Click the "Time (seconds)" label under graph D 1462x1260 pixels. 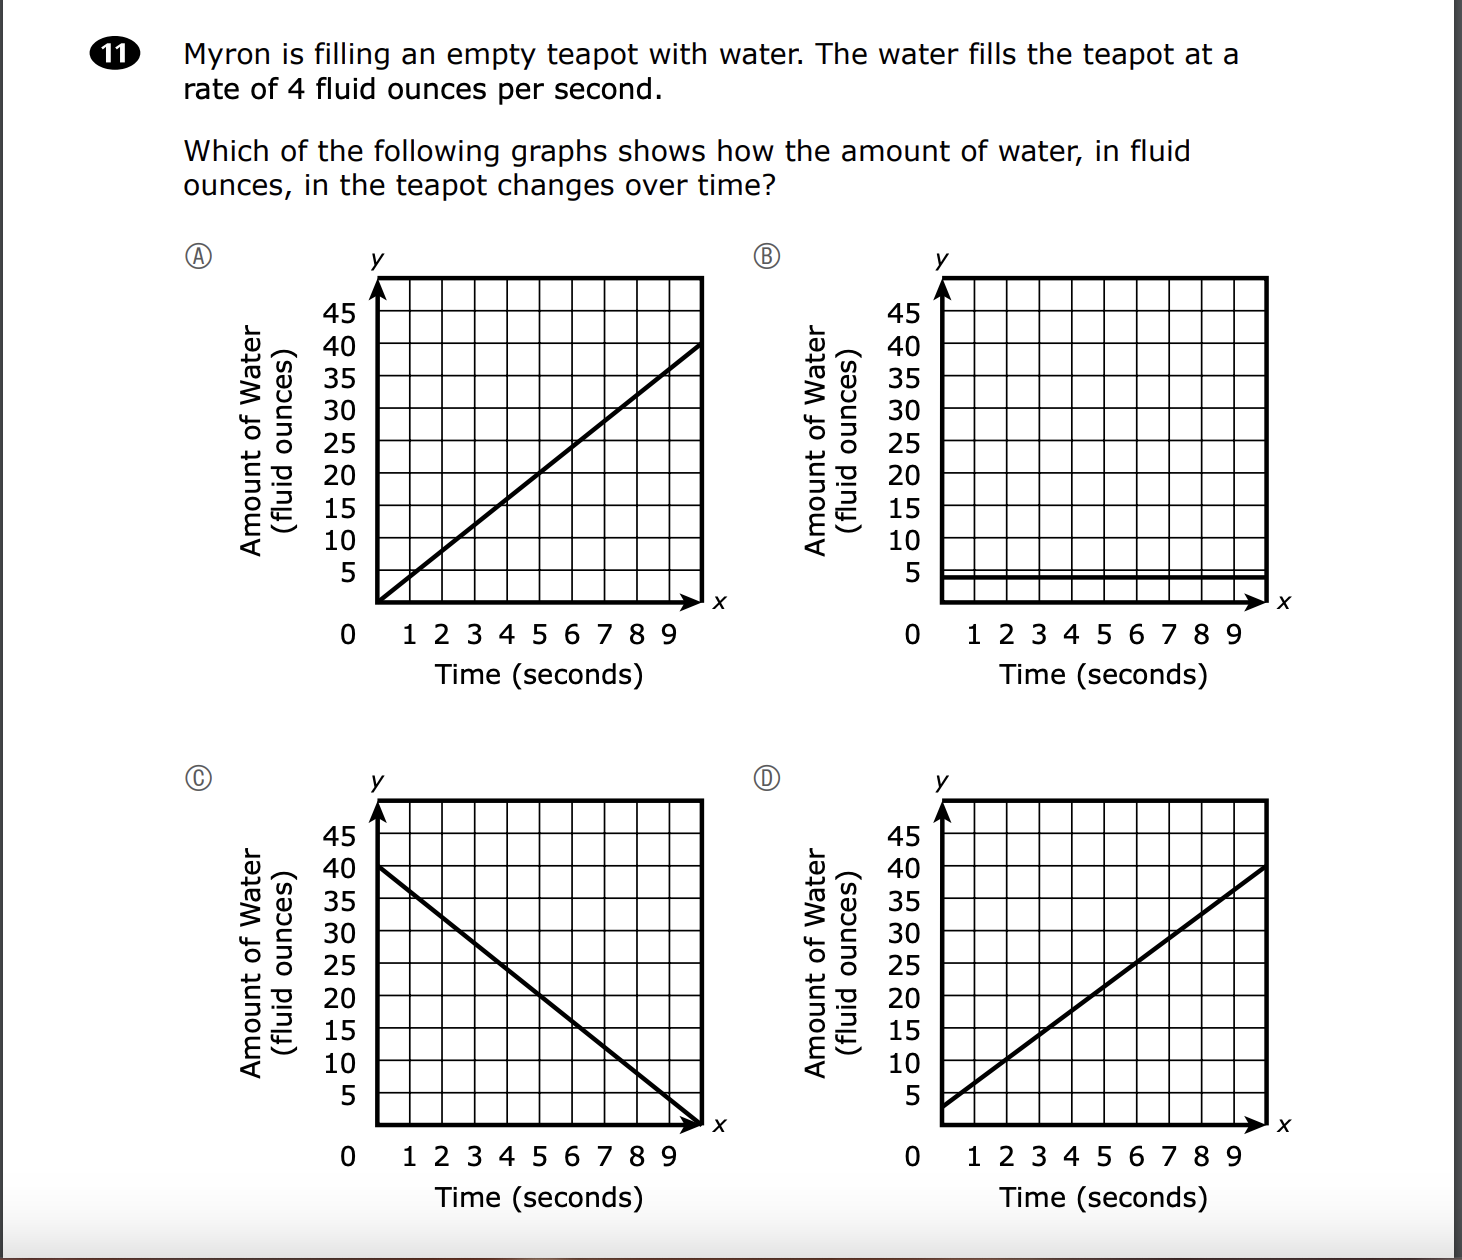(1103, 1197)
